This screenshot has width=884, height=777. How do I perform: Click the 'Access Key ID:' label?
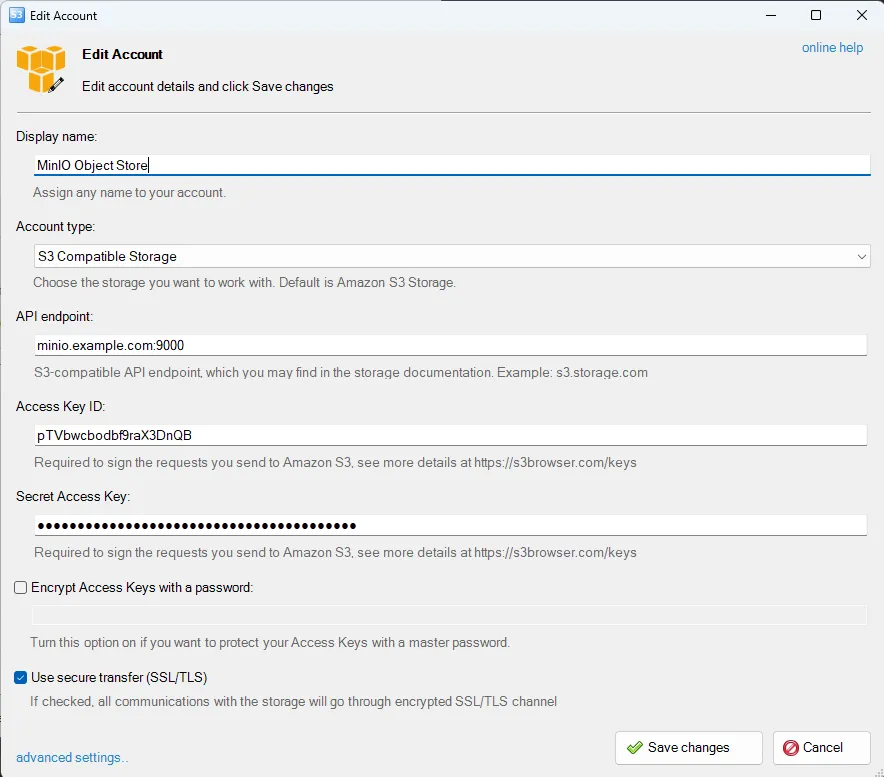pyautogui.click(x=60, y=407)
